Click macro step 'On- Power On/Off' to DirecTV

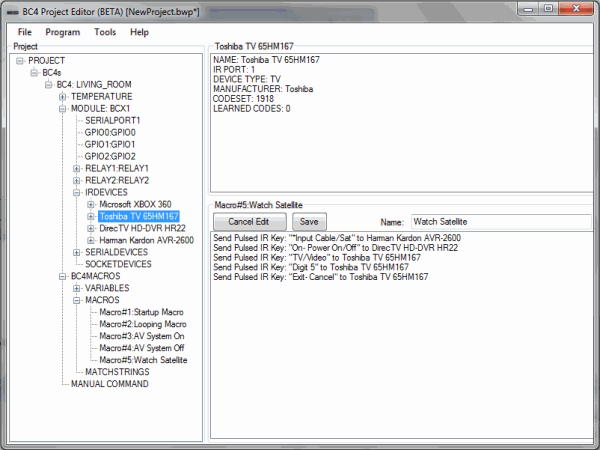(336, 248)
